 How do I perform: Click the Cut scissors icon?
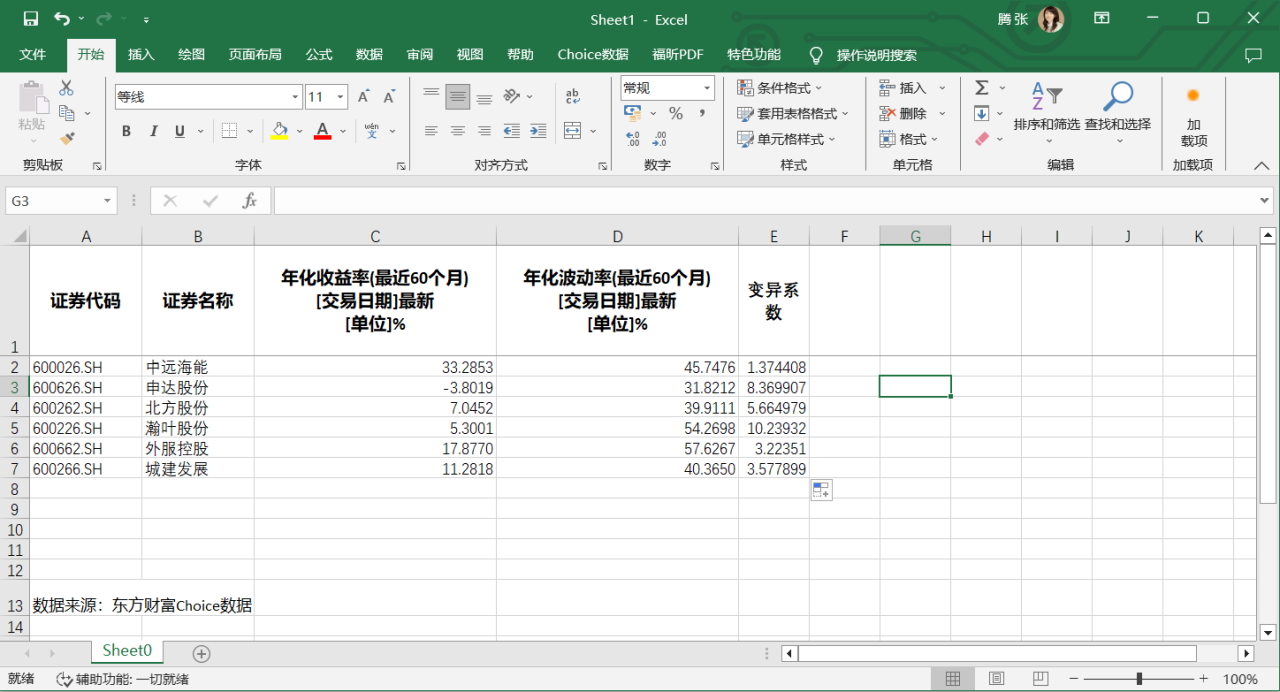tap(67, 88)
